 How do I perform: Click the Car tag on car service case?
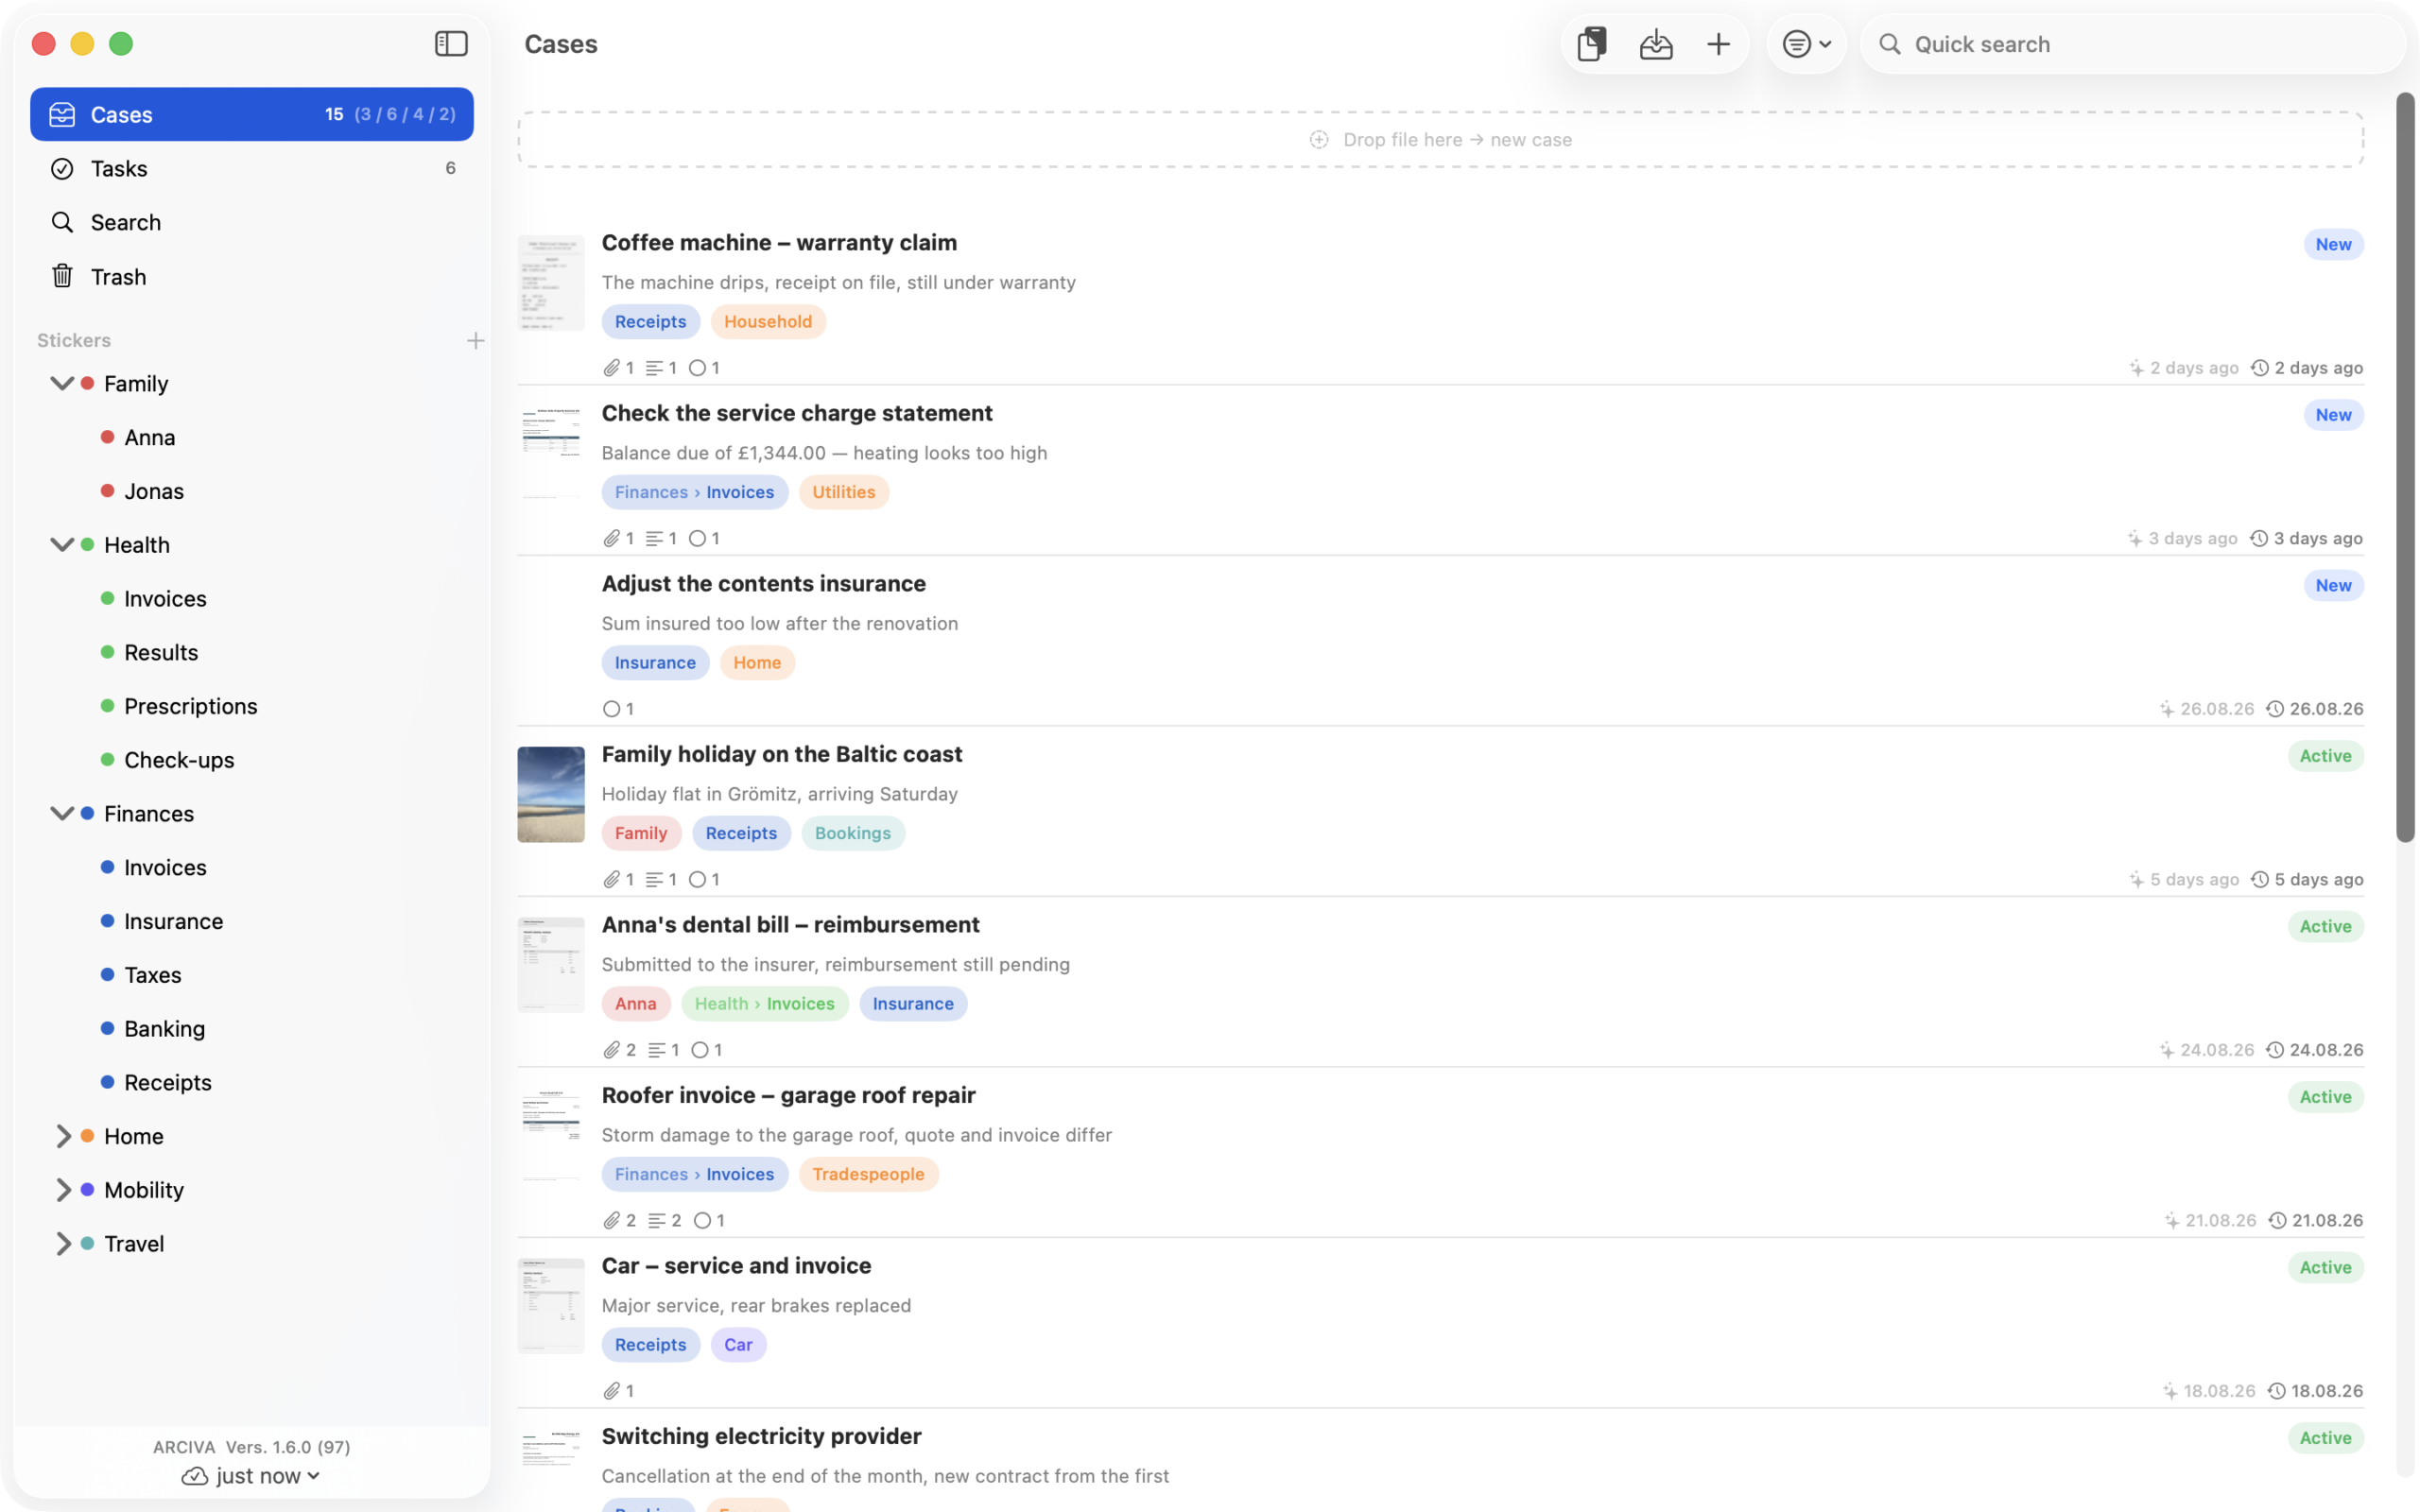[x=738, y=1345]
